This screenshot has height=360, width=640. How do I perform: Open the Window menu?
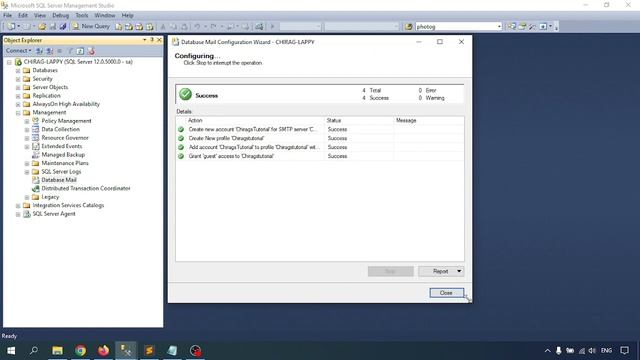[104, 15]
